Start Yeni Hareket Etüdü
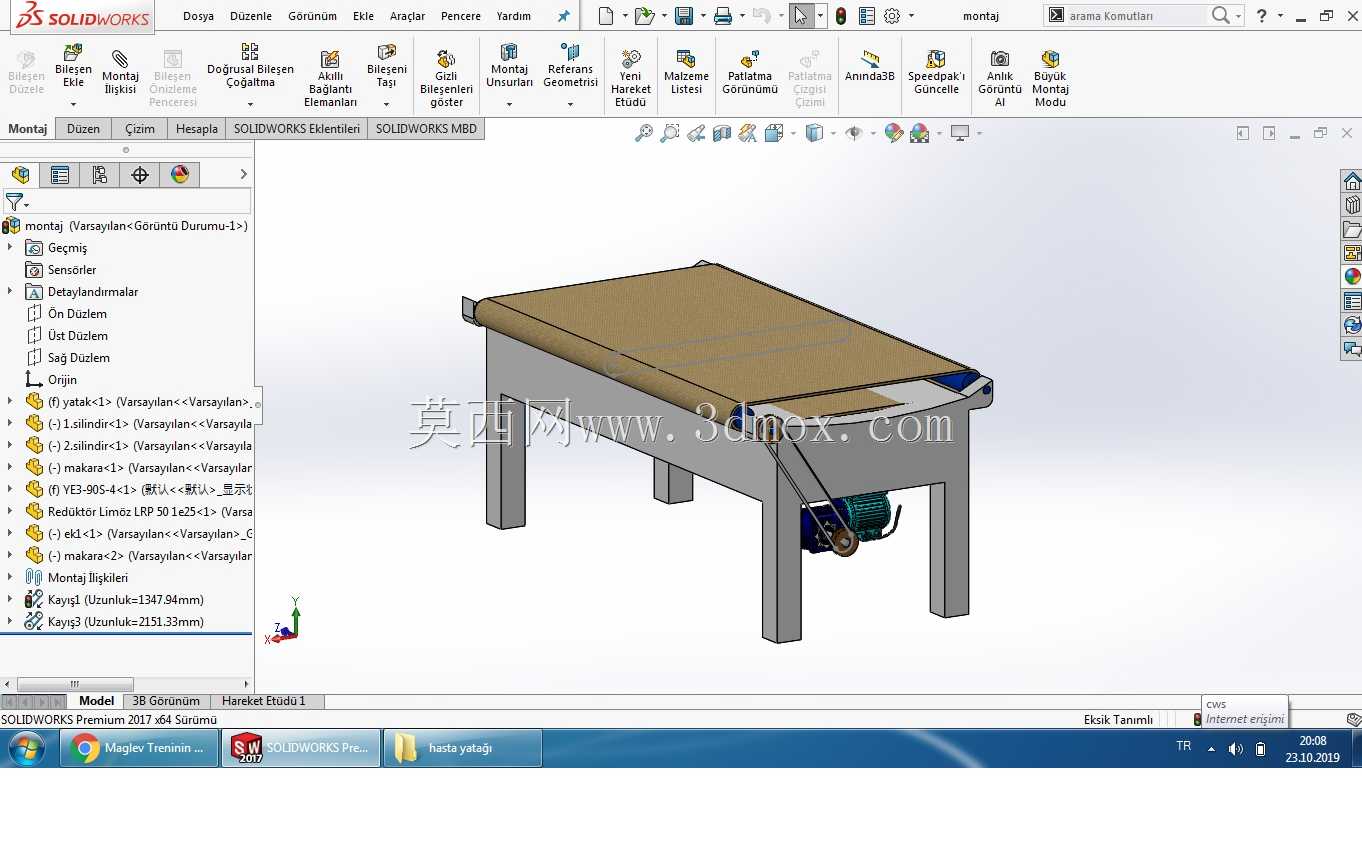 (631, 79)
